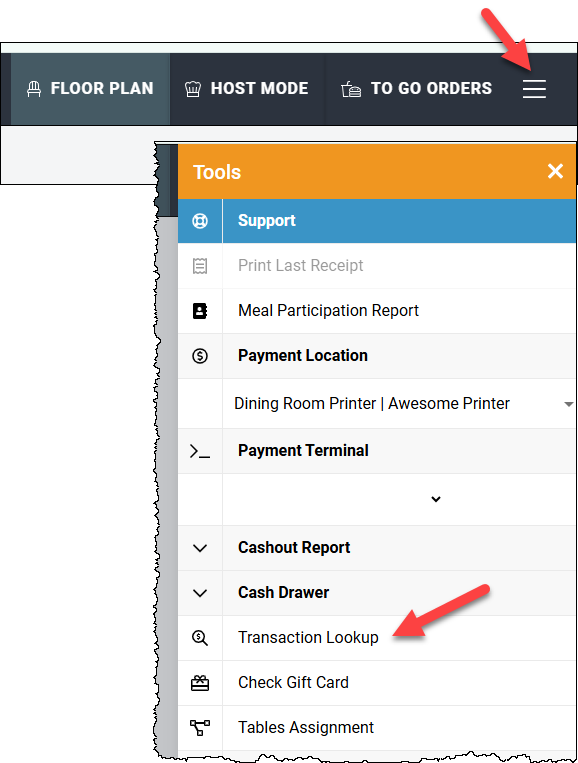The width and height of the screenshot is (578, 763).
Task: Switch to the Host Mode tab
Action: point(247,89)
